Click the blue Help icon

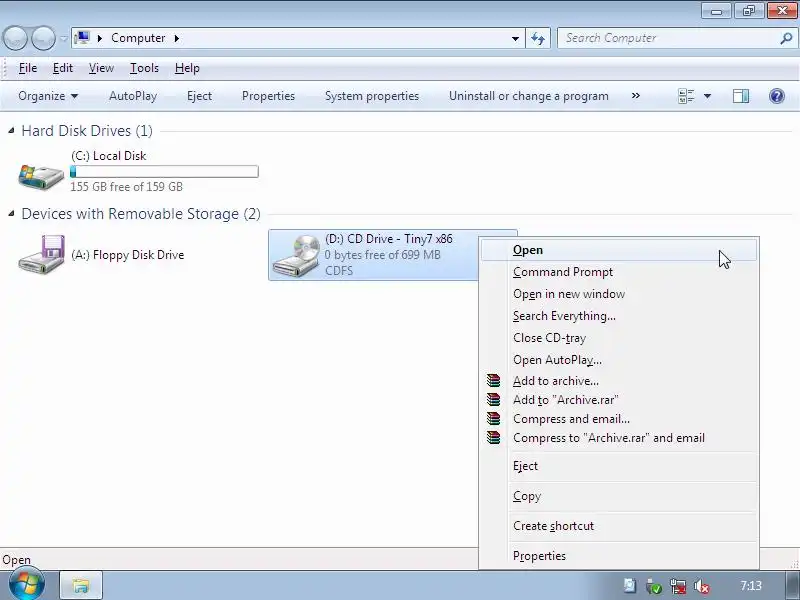point(777,96)
